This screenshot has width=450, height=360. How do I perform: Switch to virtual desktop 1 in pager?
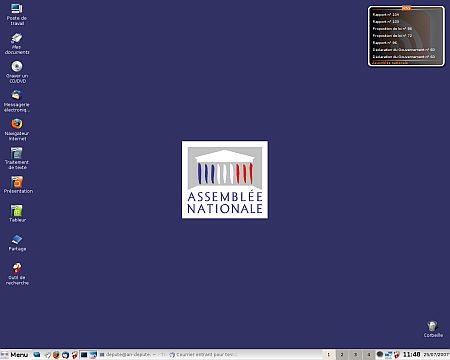tap(329, 355)
